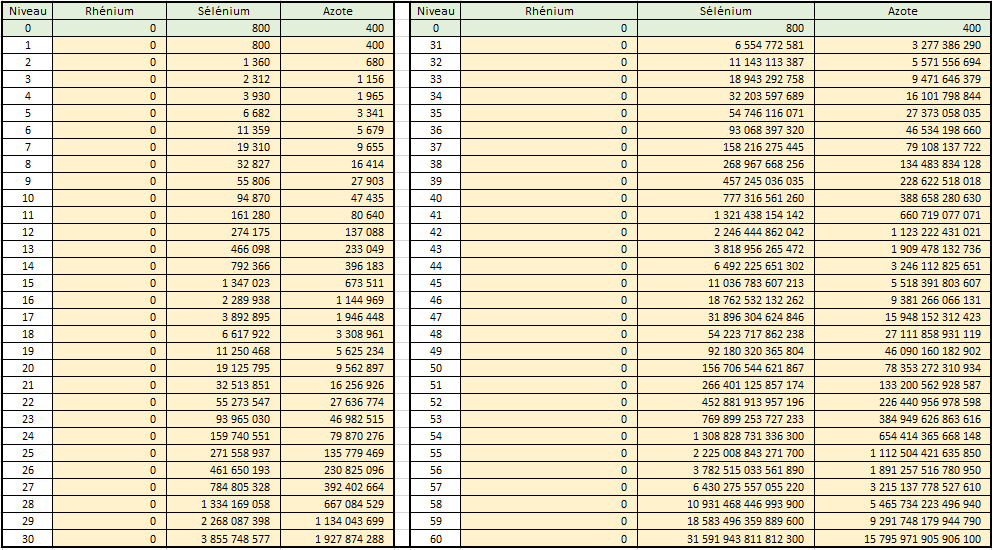Click the Rhénium header above the 31–60 levels

(549, 11)
